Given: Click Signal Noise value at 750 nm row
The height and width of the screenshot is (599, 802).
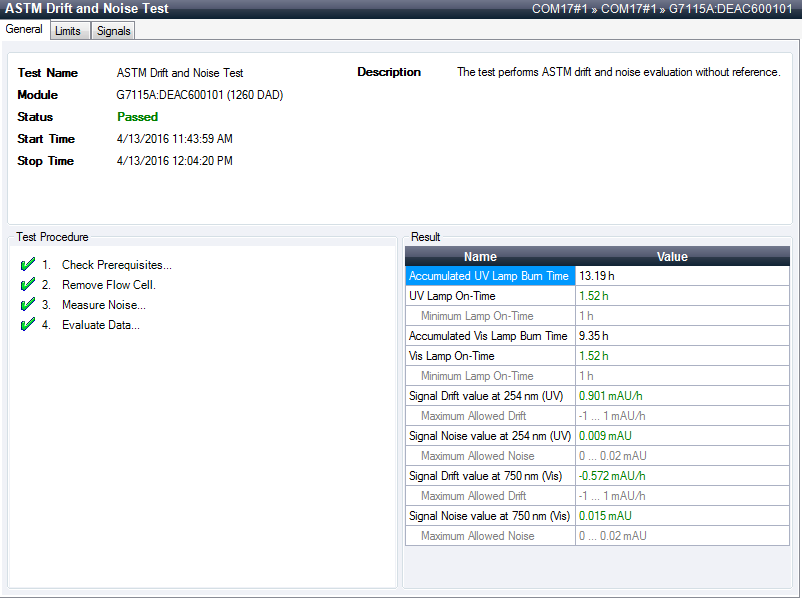Looking at the screenshot, I should [x=489, y=516].
